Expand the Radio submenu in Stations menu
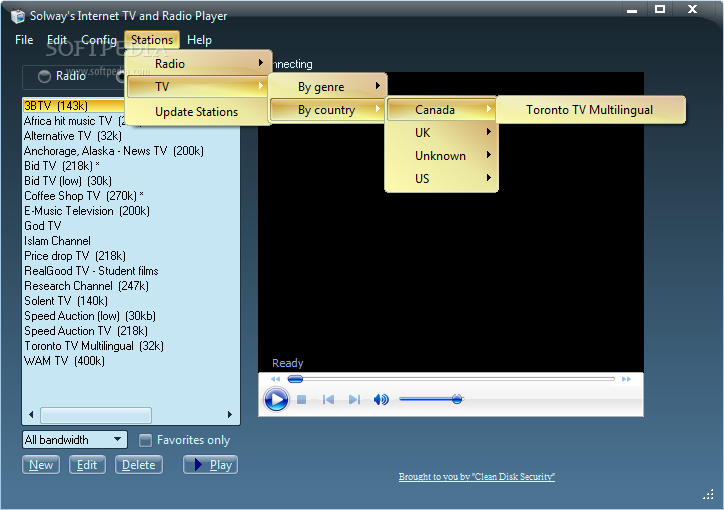This screenshot has width=724, height=510. click(199, 63)
